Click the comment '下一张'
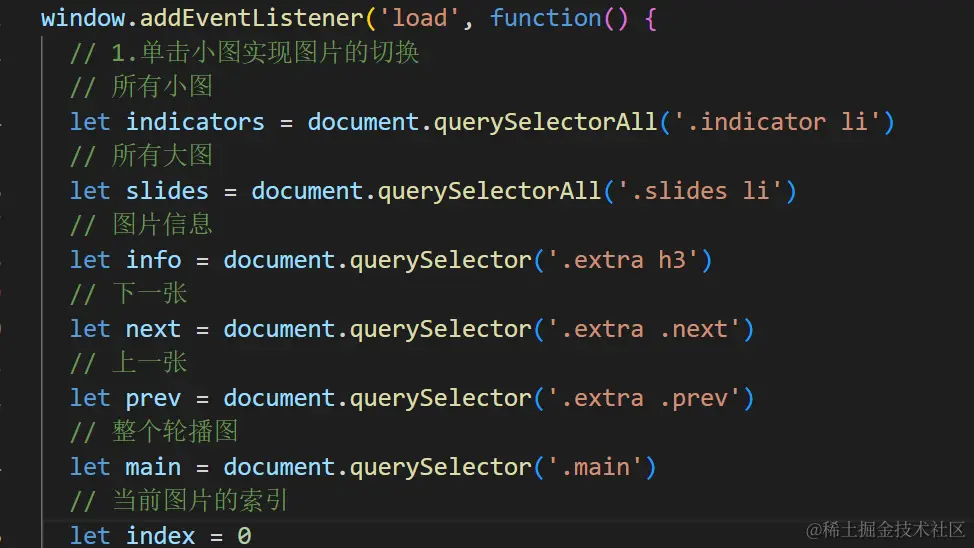 (150, 294)
